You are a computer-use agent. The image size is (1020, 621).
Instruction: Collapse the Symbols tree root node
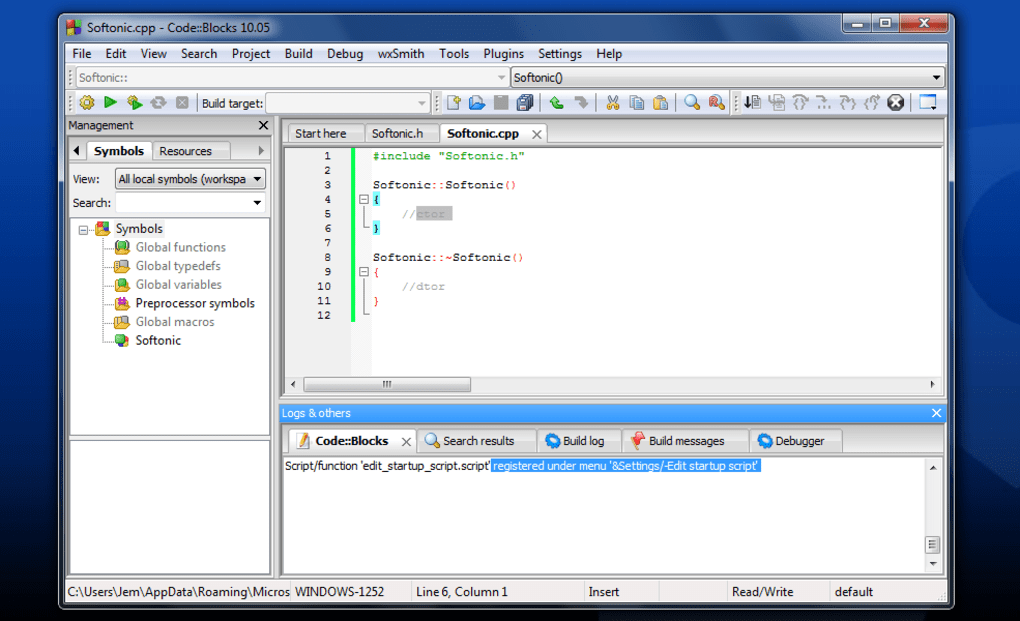tap(83, 230)
